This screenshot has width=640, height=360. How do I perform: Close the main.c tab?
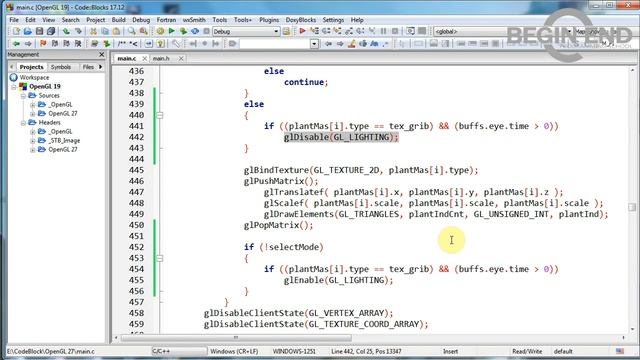144,59
